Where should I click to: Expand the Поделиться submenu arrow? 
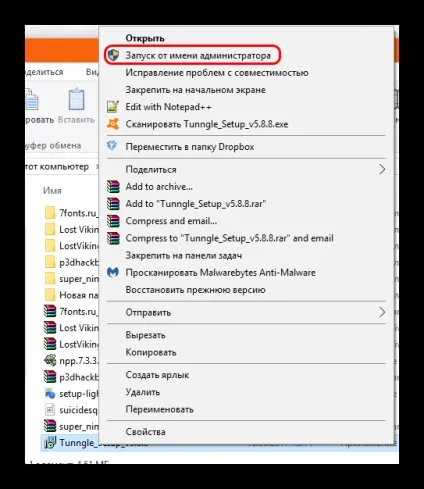click(382, 169)
